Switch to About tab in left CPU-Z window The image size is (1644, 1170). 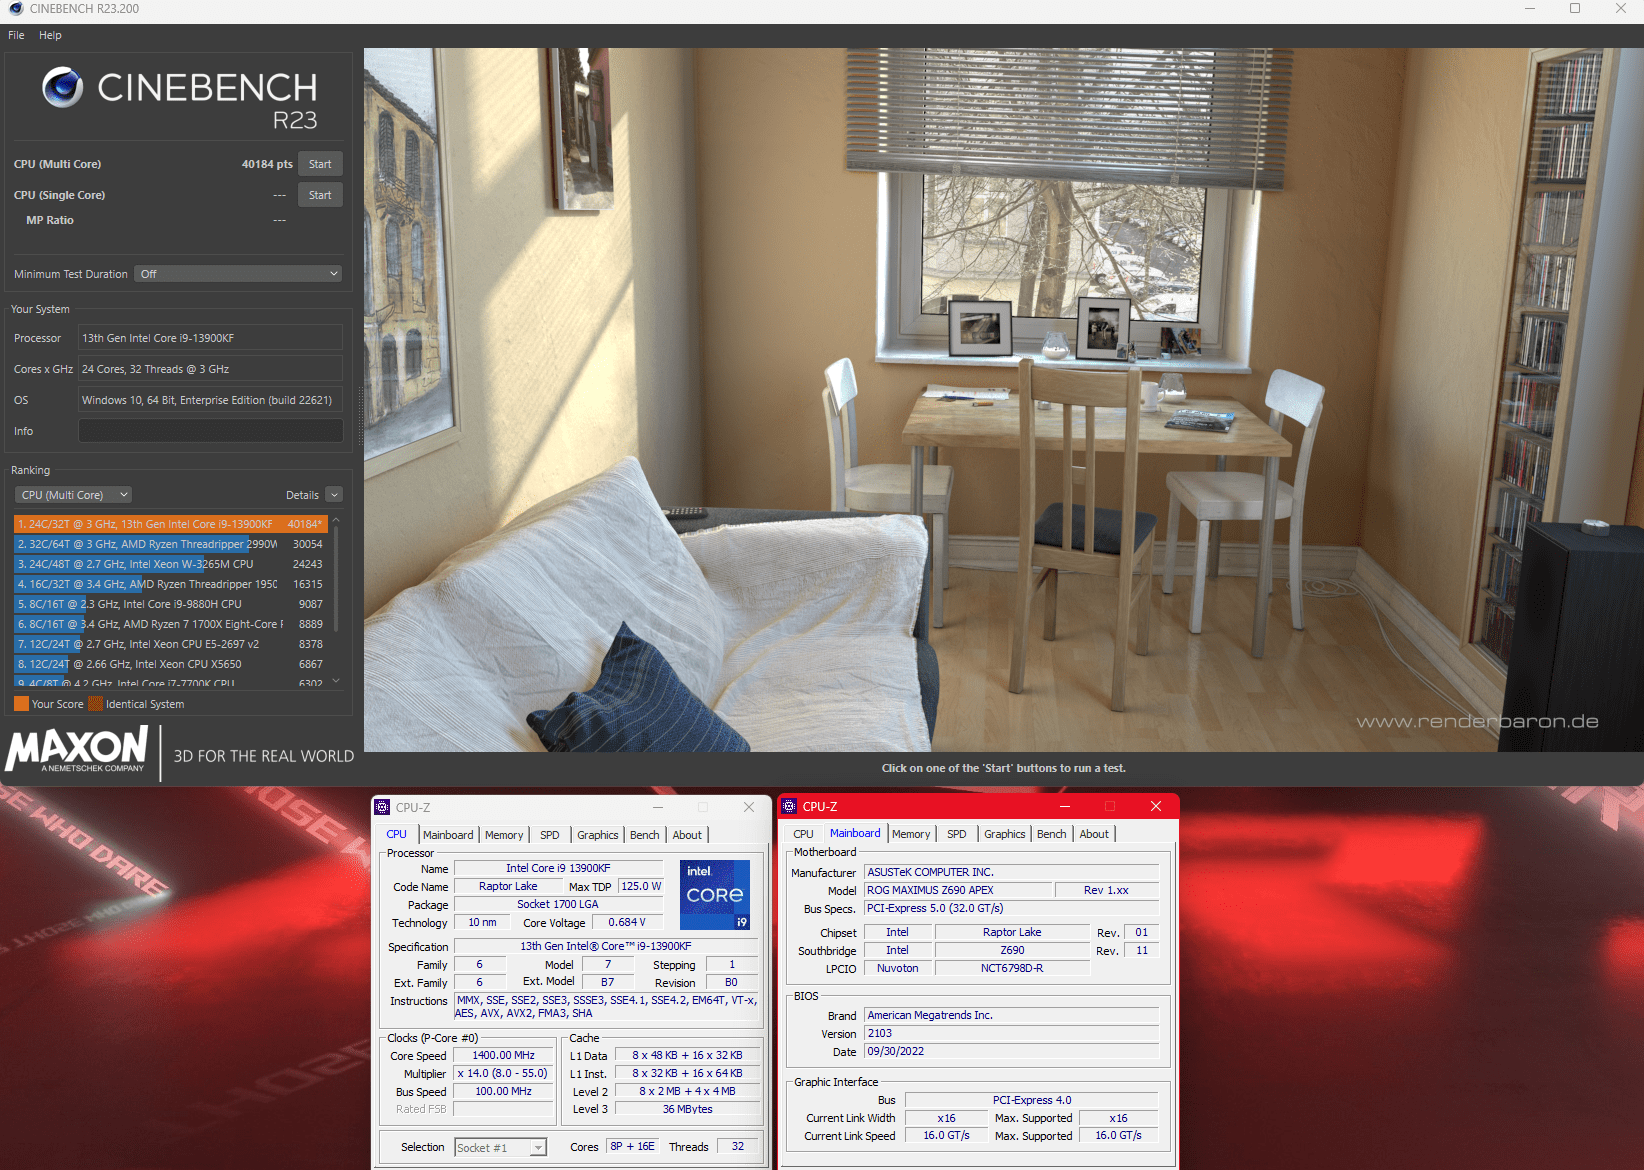(x=687, y=835)
